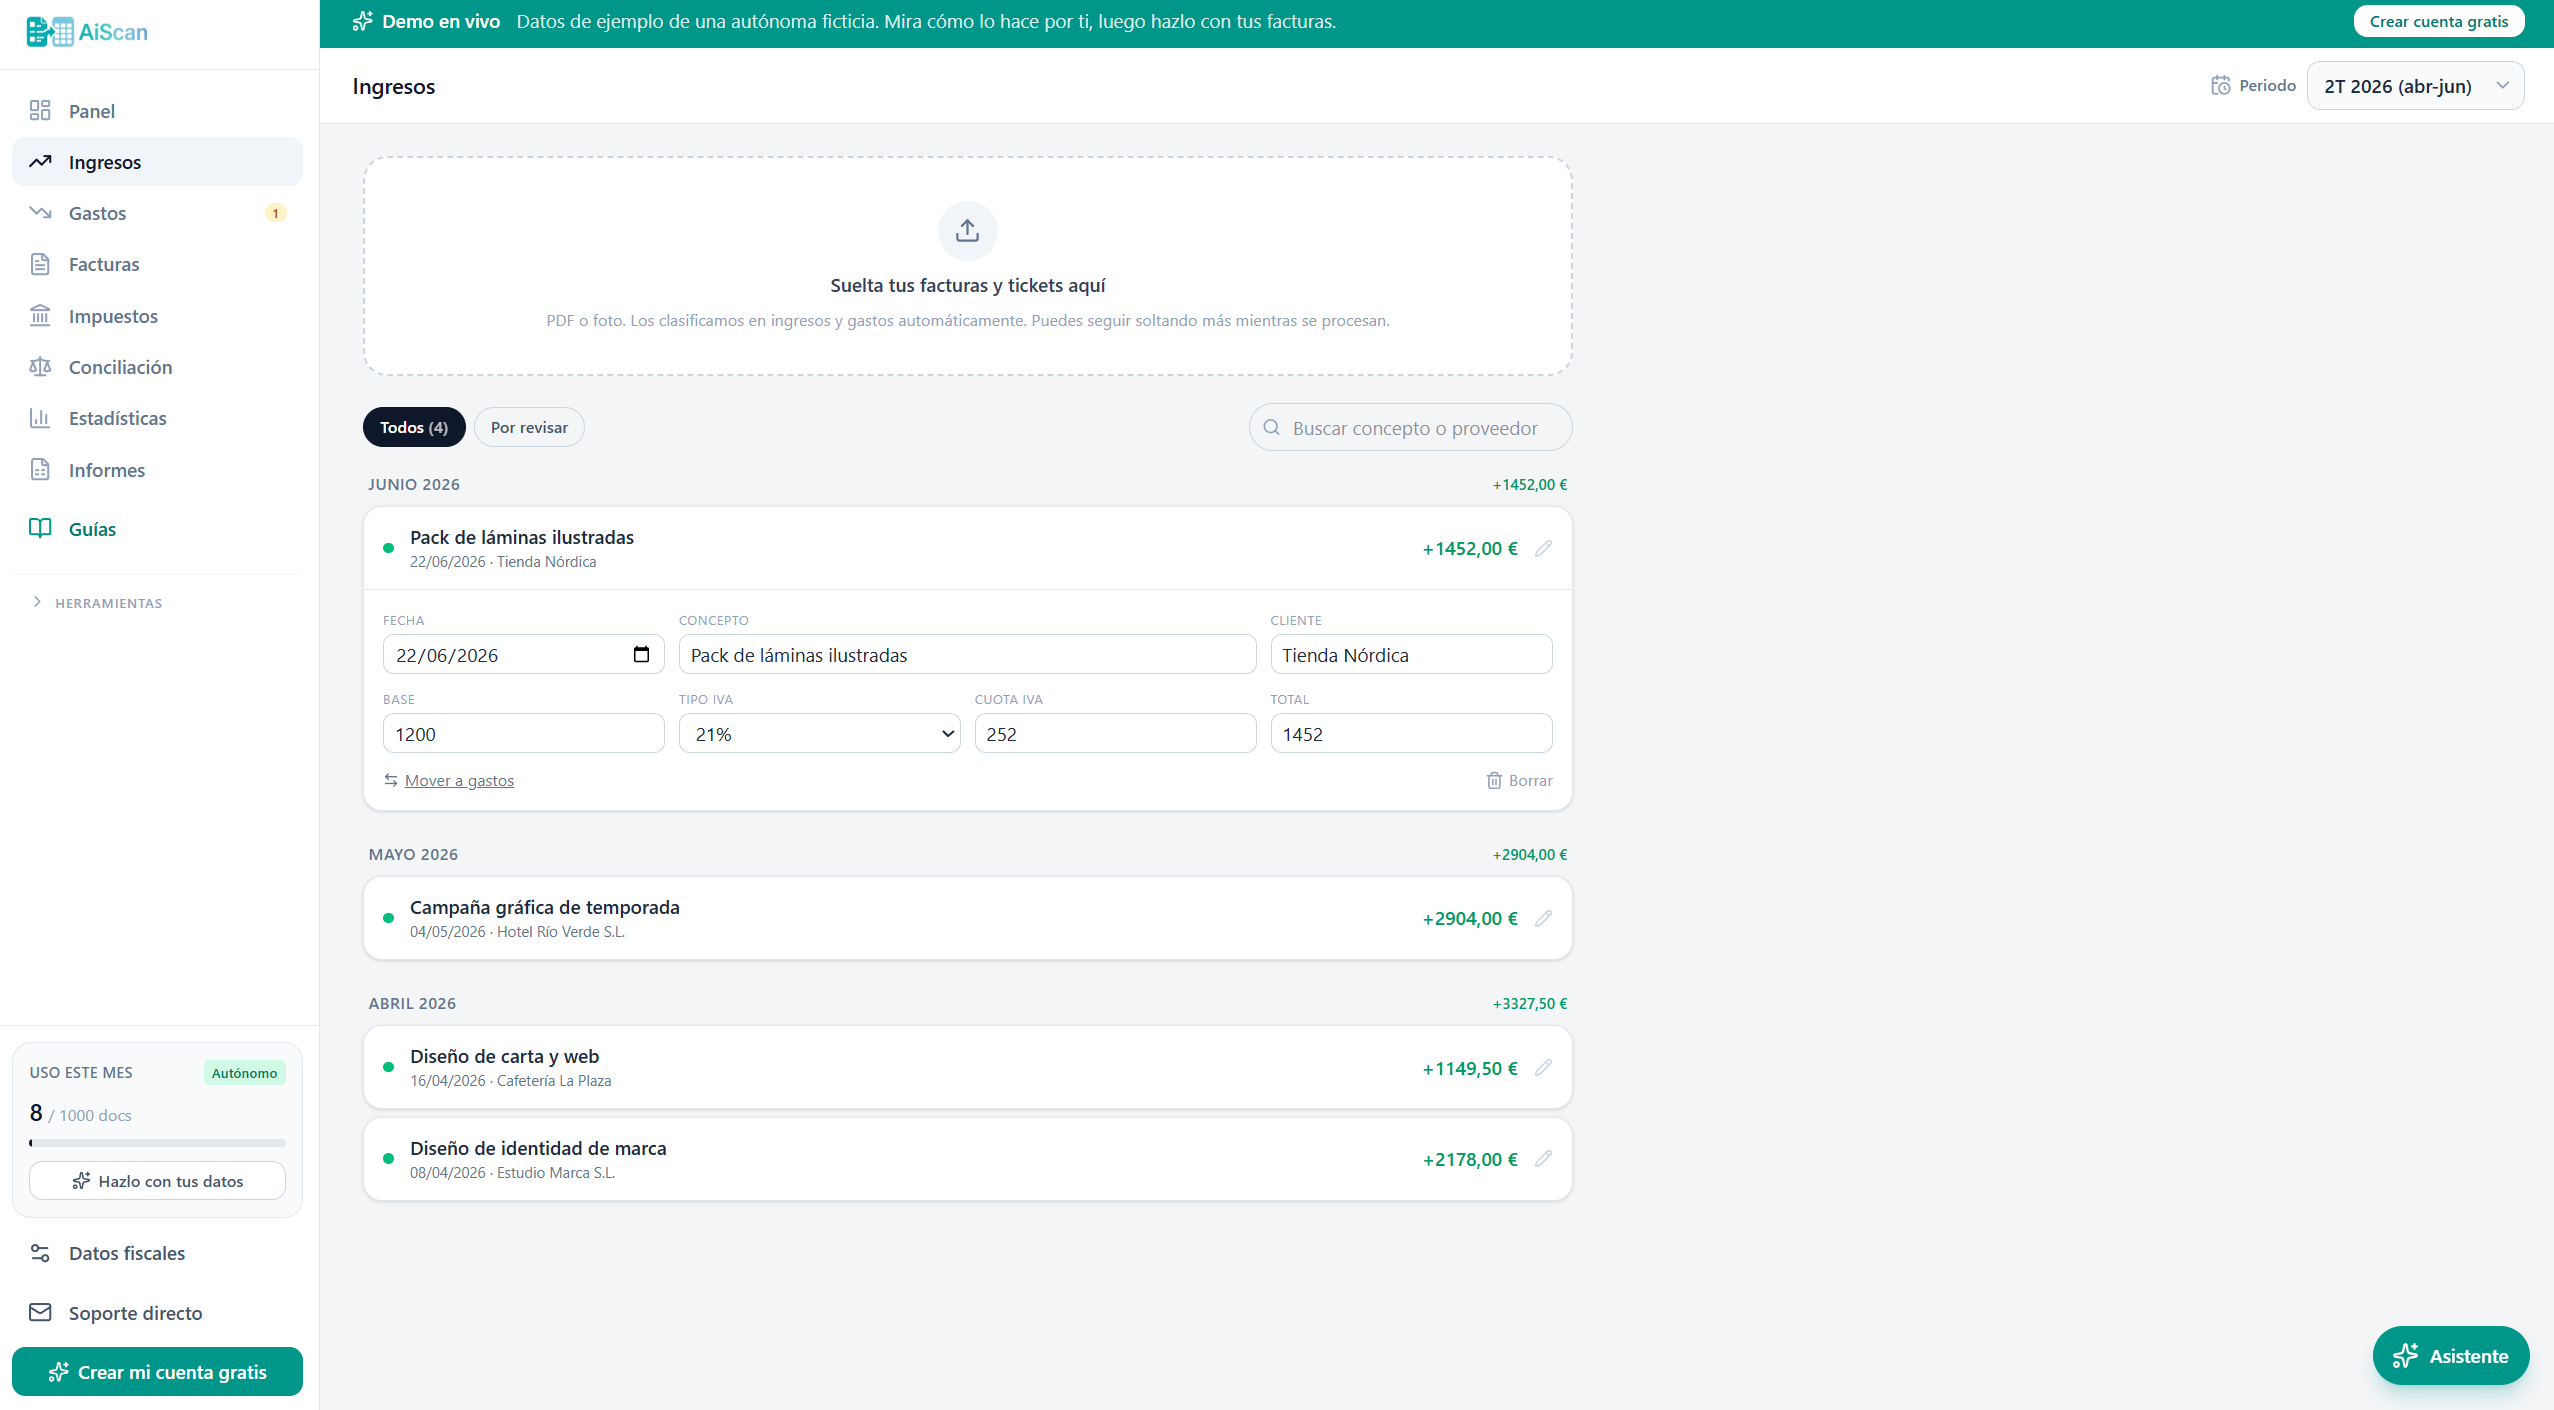Click the Mover a gastos link
2554x1410 pixels.
[459, 780]
